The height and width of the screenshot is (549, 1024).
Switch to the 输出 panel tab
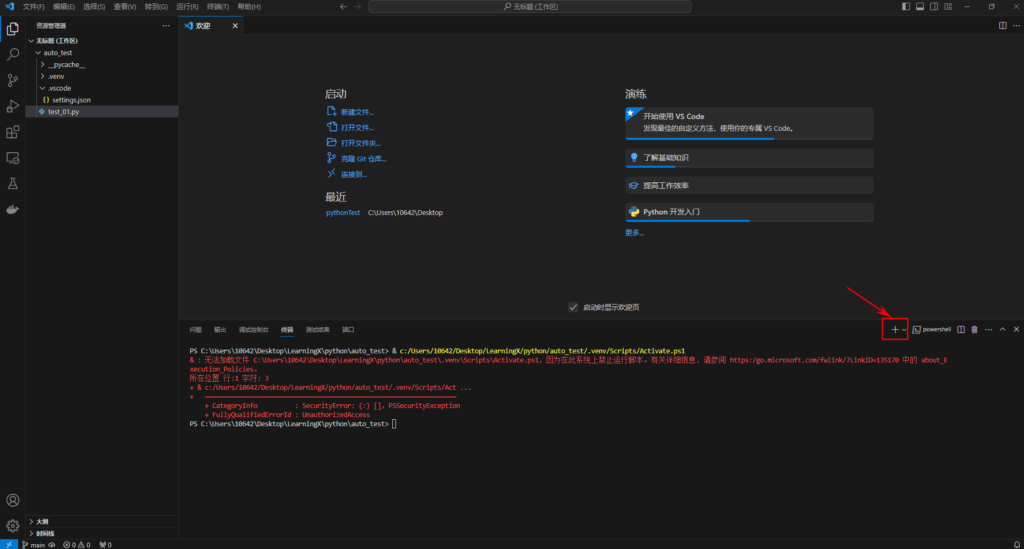tap(220, 329)
